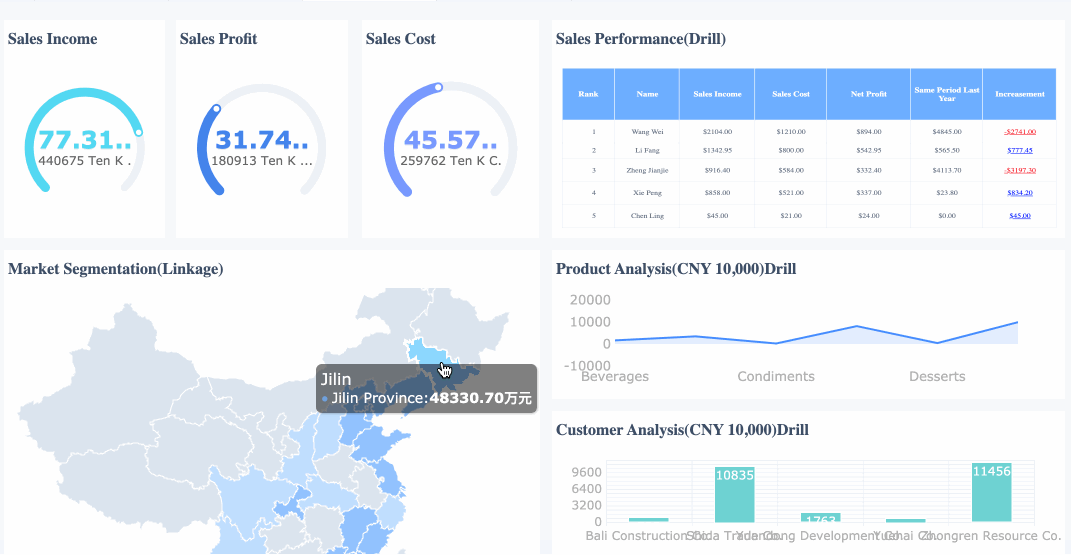The height and width of the screenshot is (555, 1071).
Task: Open the -$2741.00 increasement link for Wang Wei
Action: (1020, 132)
